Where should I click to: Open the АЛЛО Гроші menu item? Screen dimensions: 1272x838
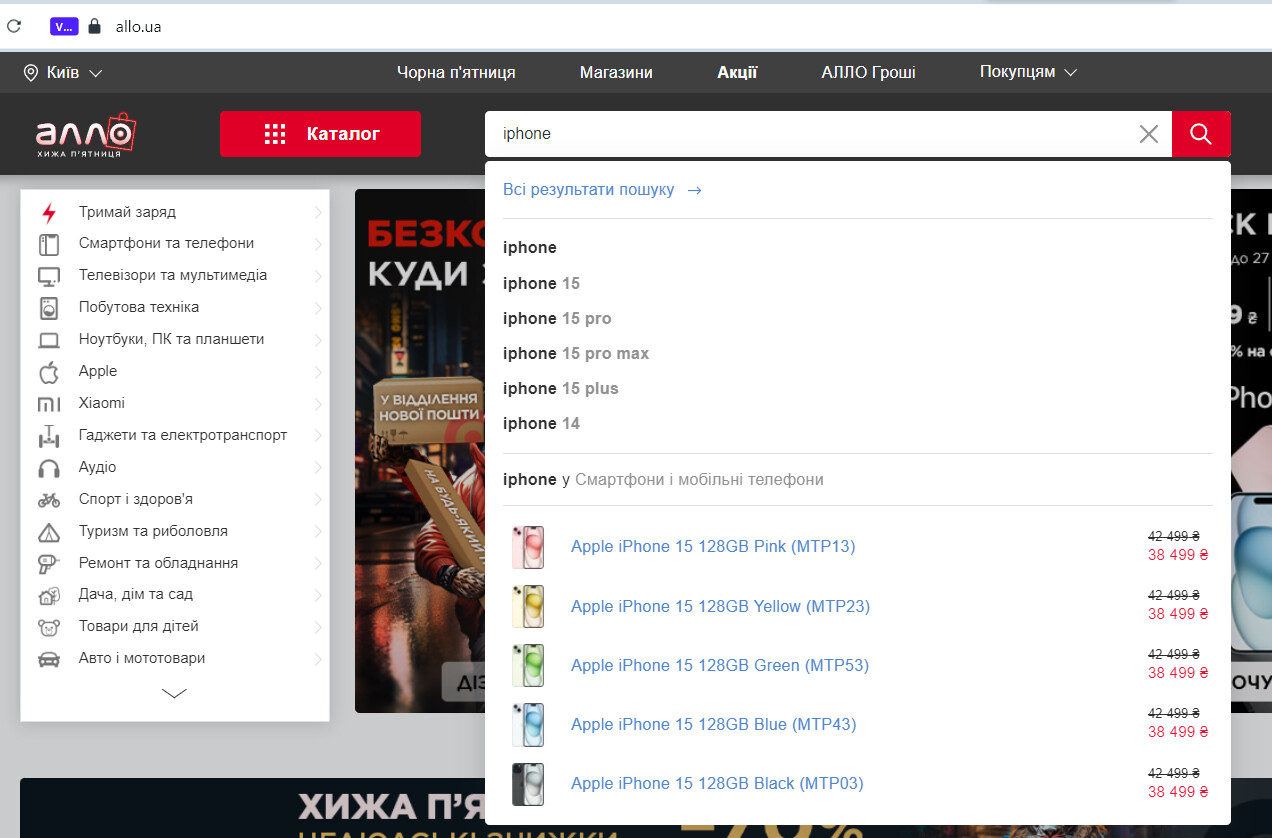pos(868,72)
